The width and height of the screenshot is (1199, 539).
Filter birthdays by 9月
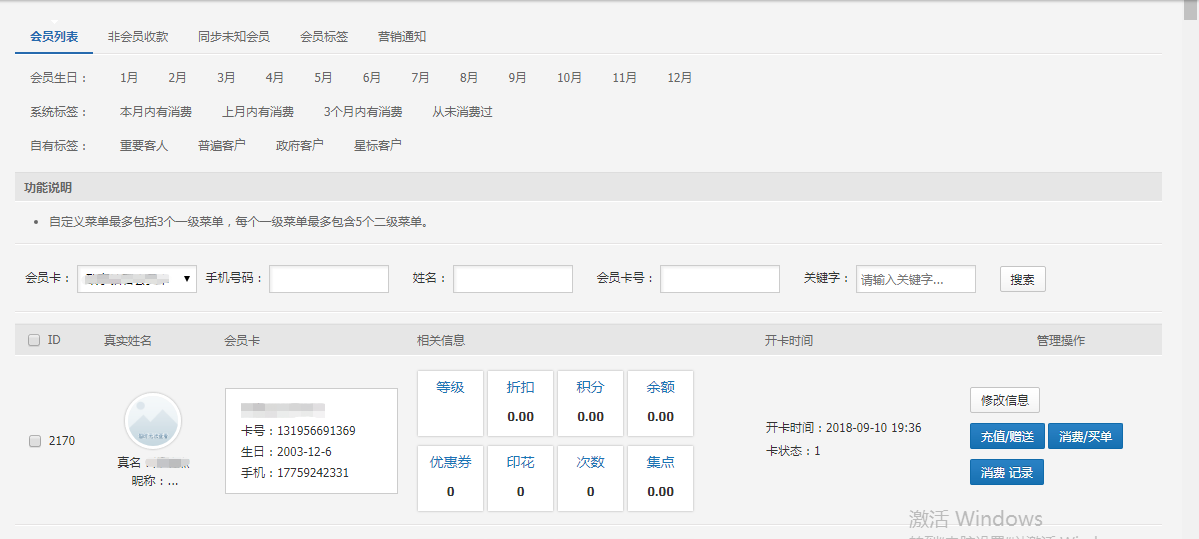point(517,78)
